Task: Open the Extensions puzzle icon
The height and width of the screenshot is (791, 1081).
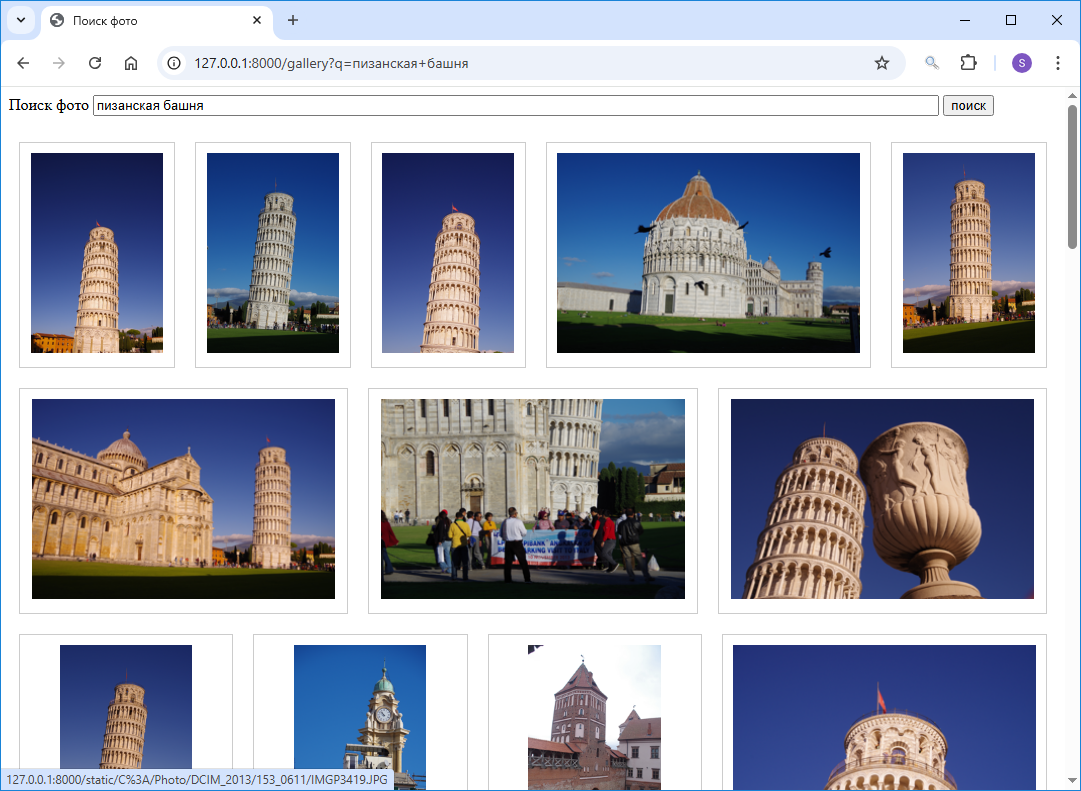Action: tap(968, 63)
